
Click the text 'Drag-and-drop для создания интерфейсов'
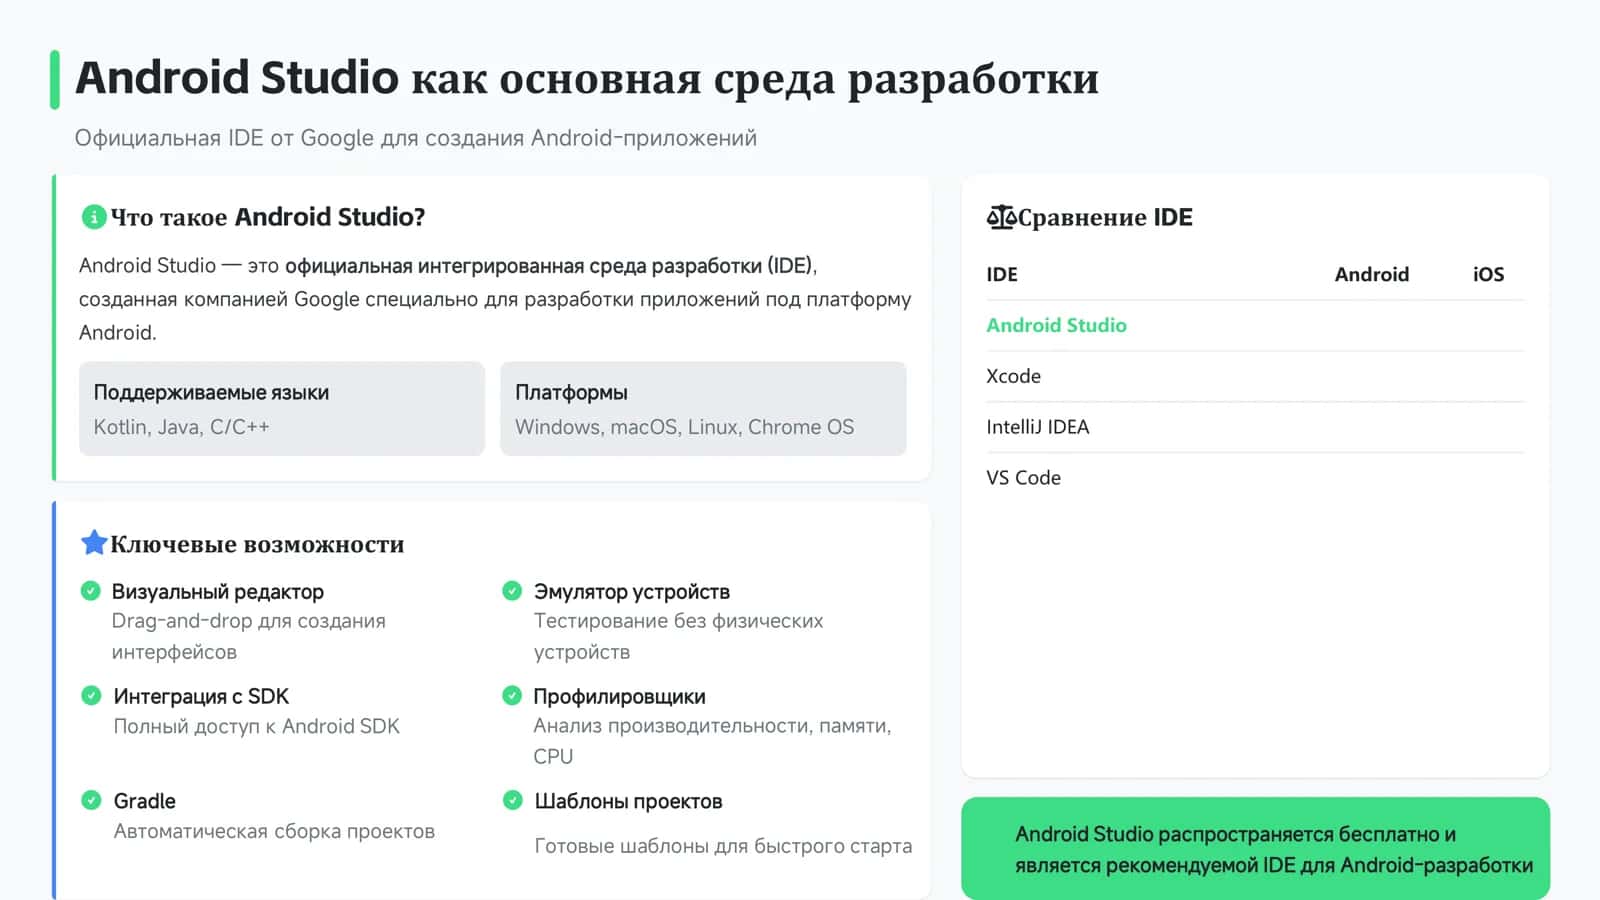pos(249,636)
